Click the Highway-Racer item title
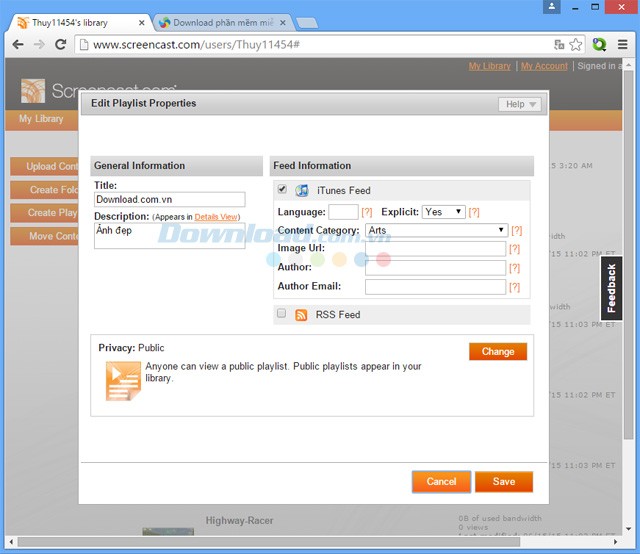 pyautogui.click(x=239, y=520)
